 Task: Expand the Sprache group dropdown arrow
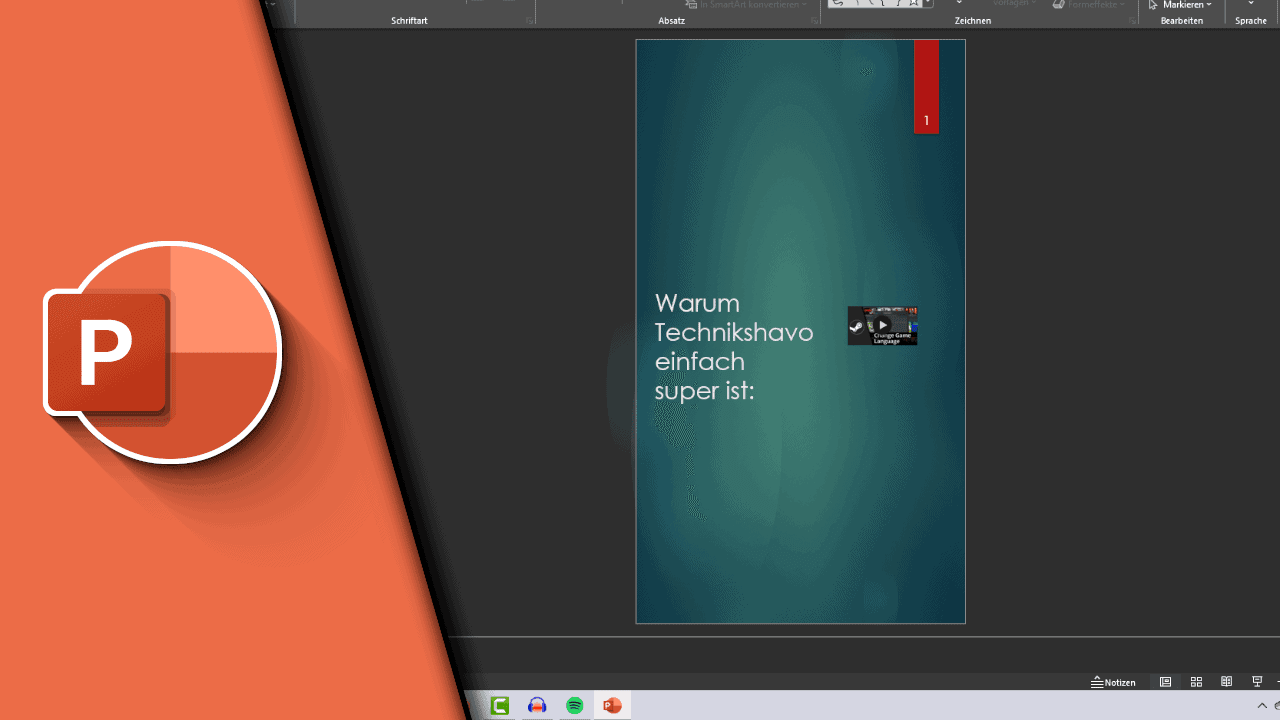(1251, 4)
